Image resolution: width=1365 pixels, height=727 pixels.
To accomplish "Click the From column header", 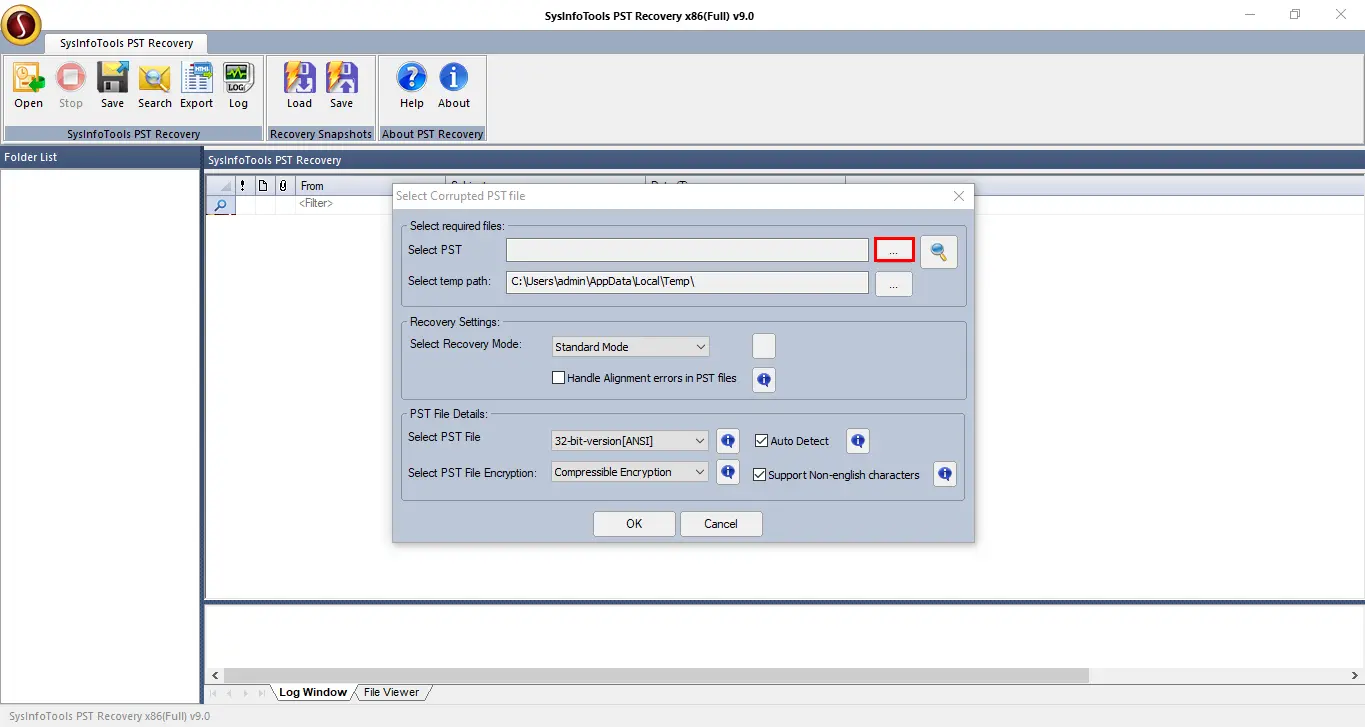I will tap(344, 186).
